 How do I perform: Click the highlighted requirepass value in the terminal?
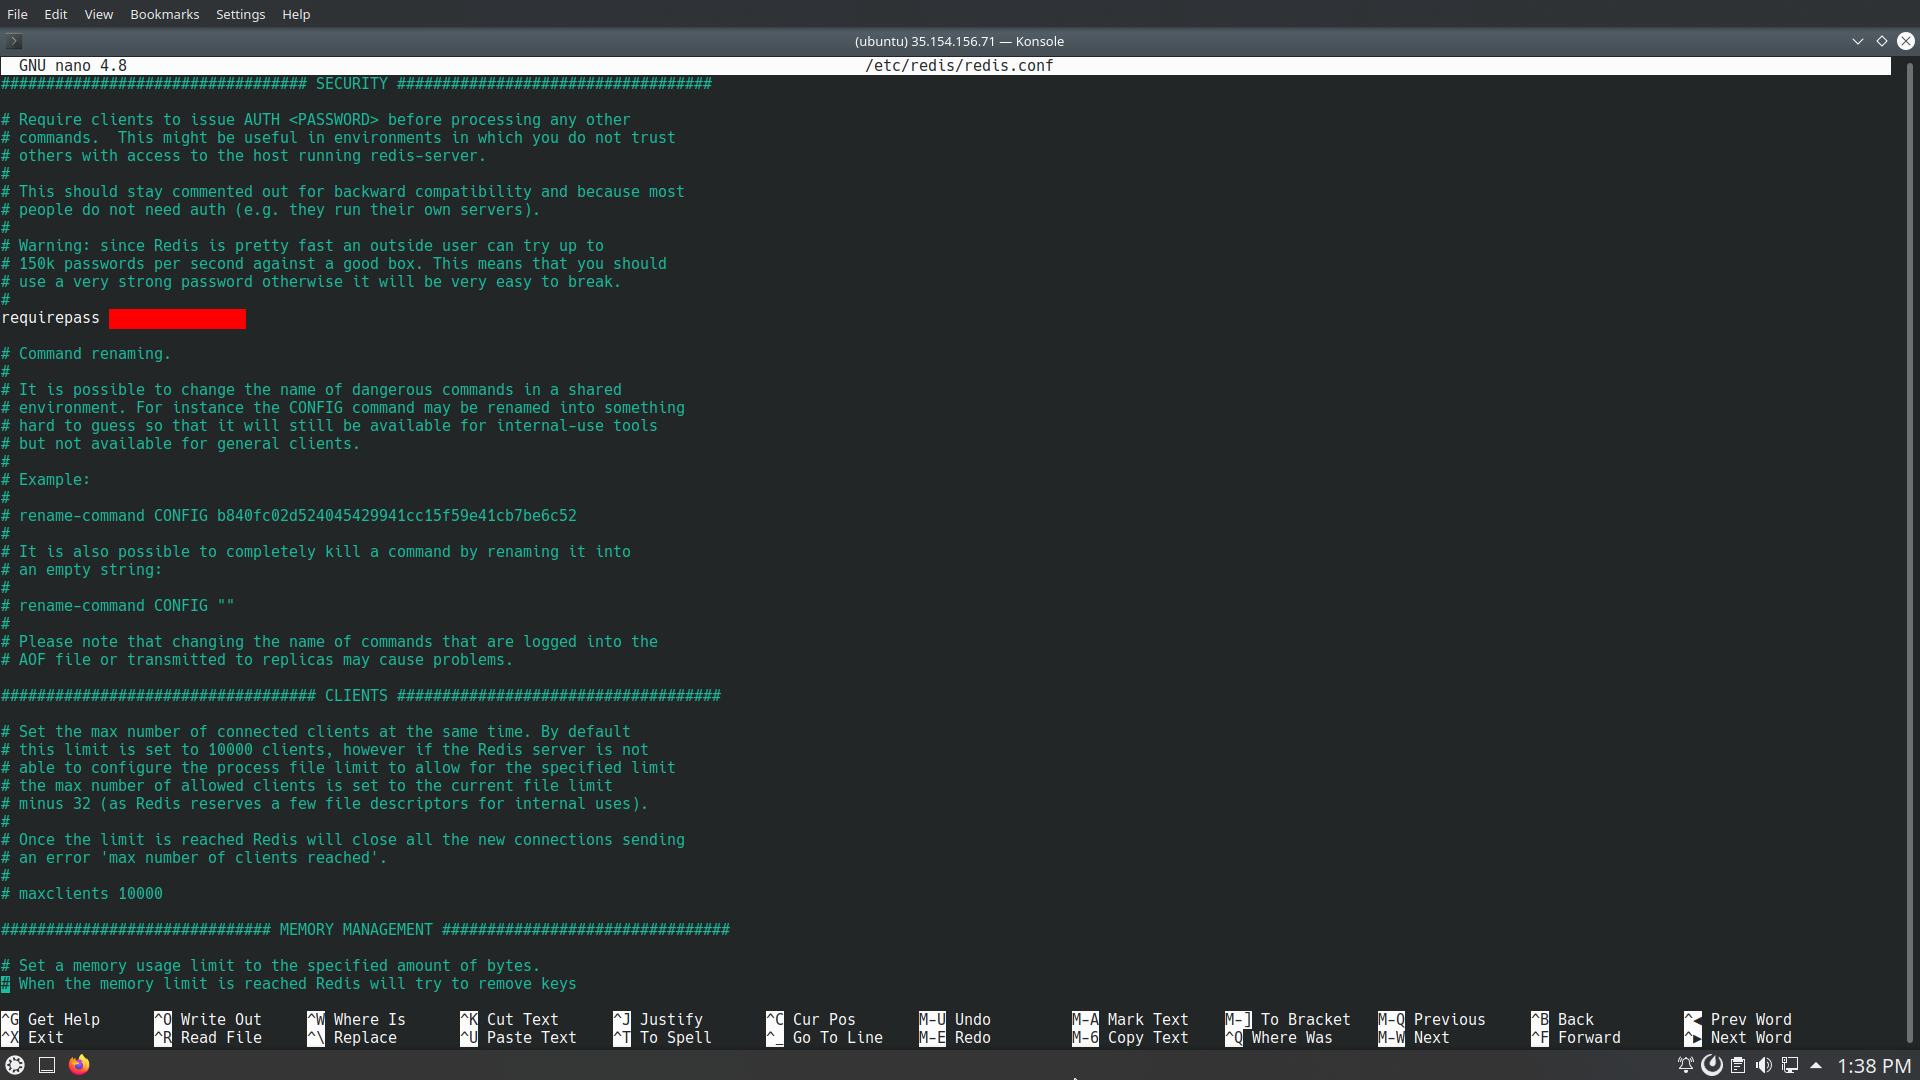click(x=177, y=318)
